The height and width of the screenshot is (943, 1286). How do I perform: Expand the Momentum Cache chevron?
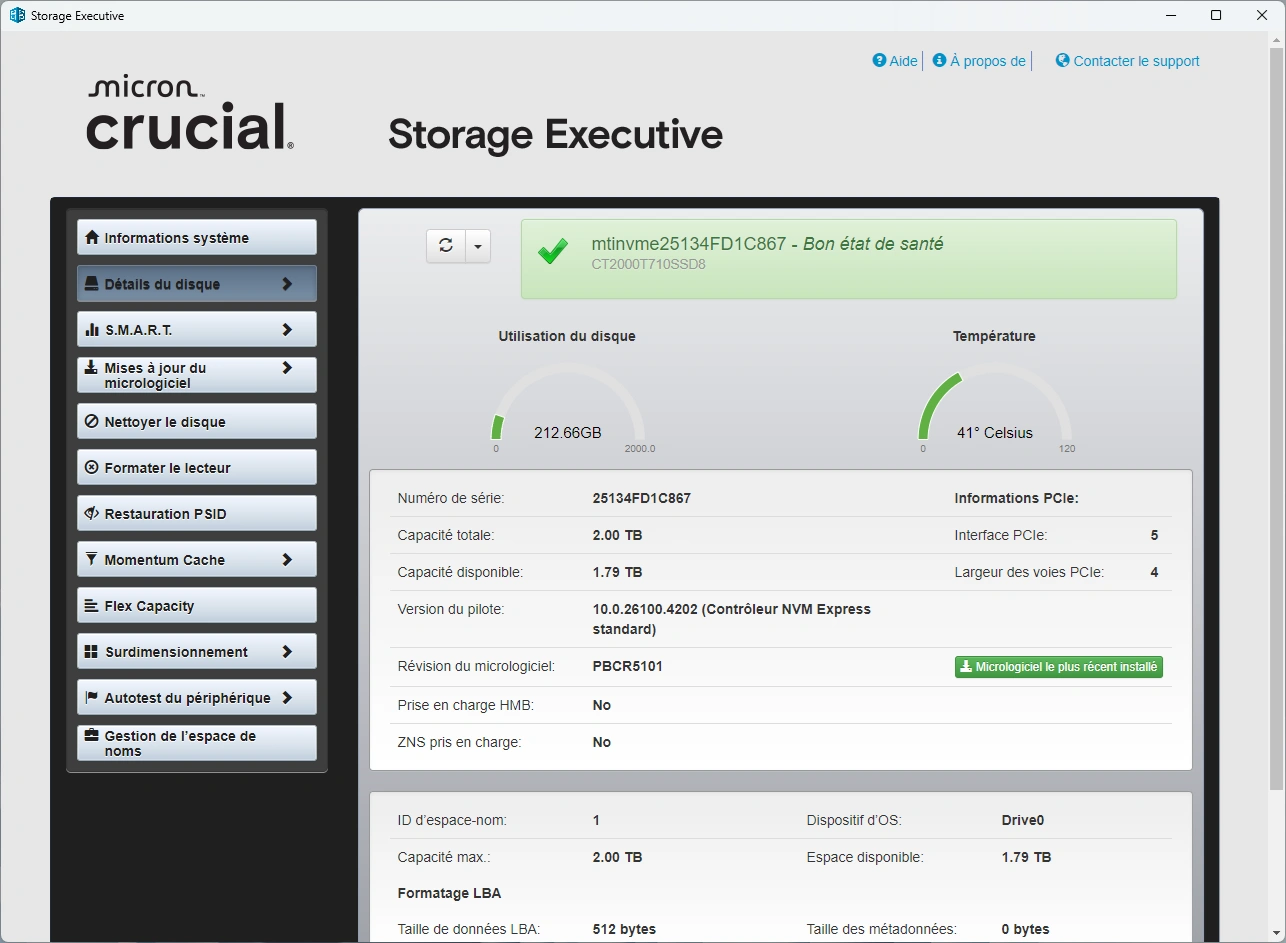point(287,560)
